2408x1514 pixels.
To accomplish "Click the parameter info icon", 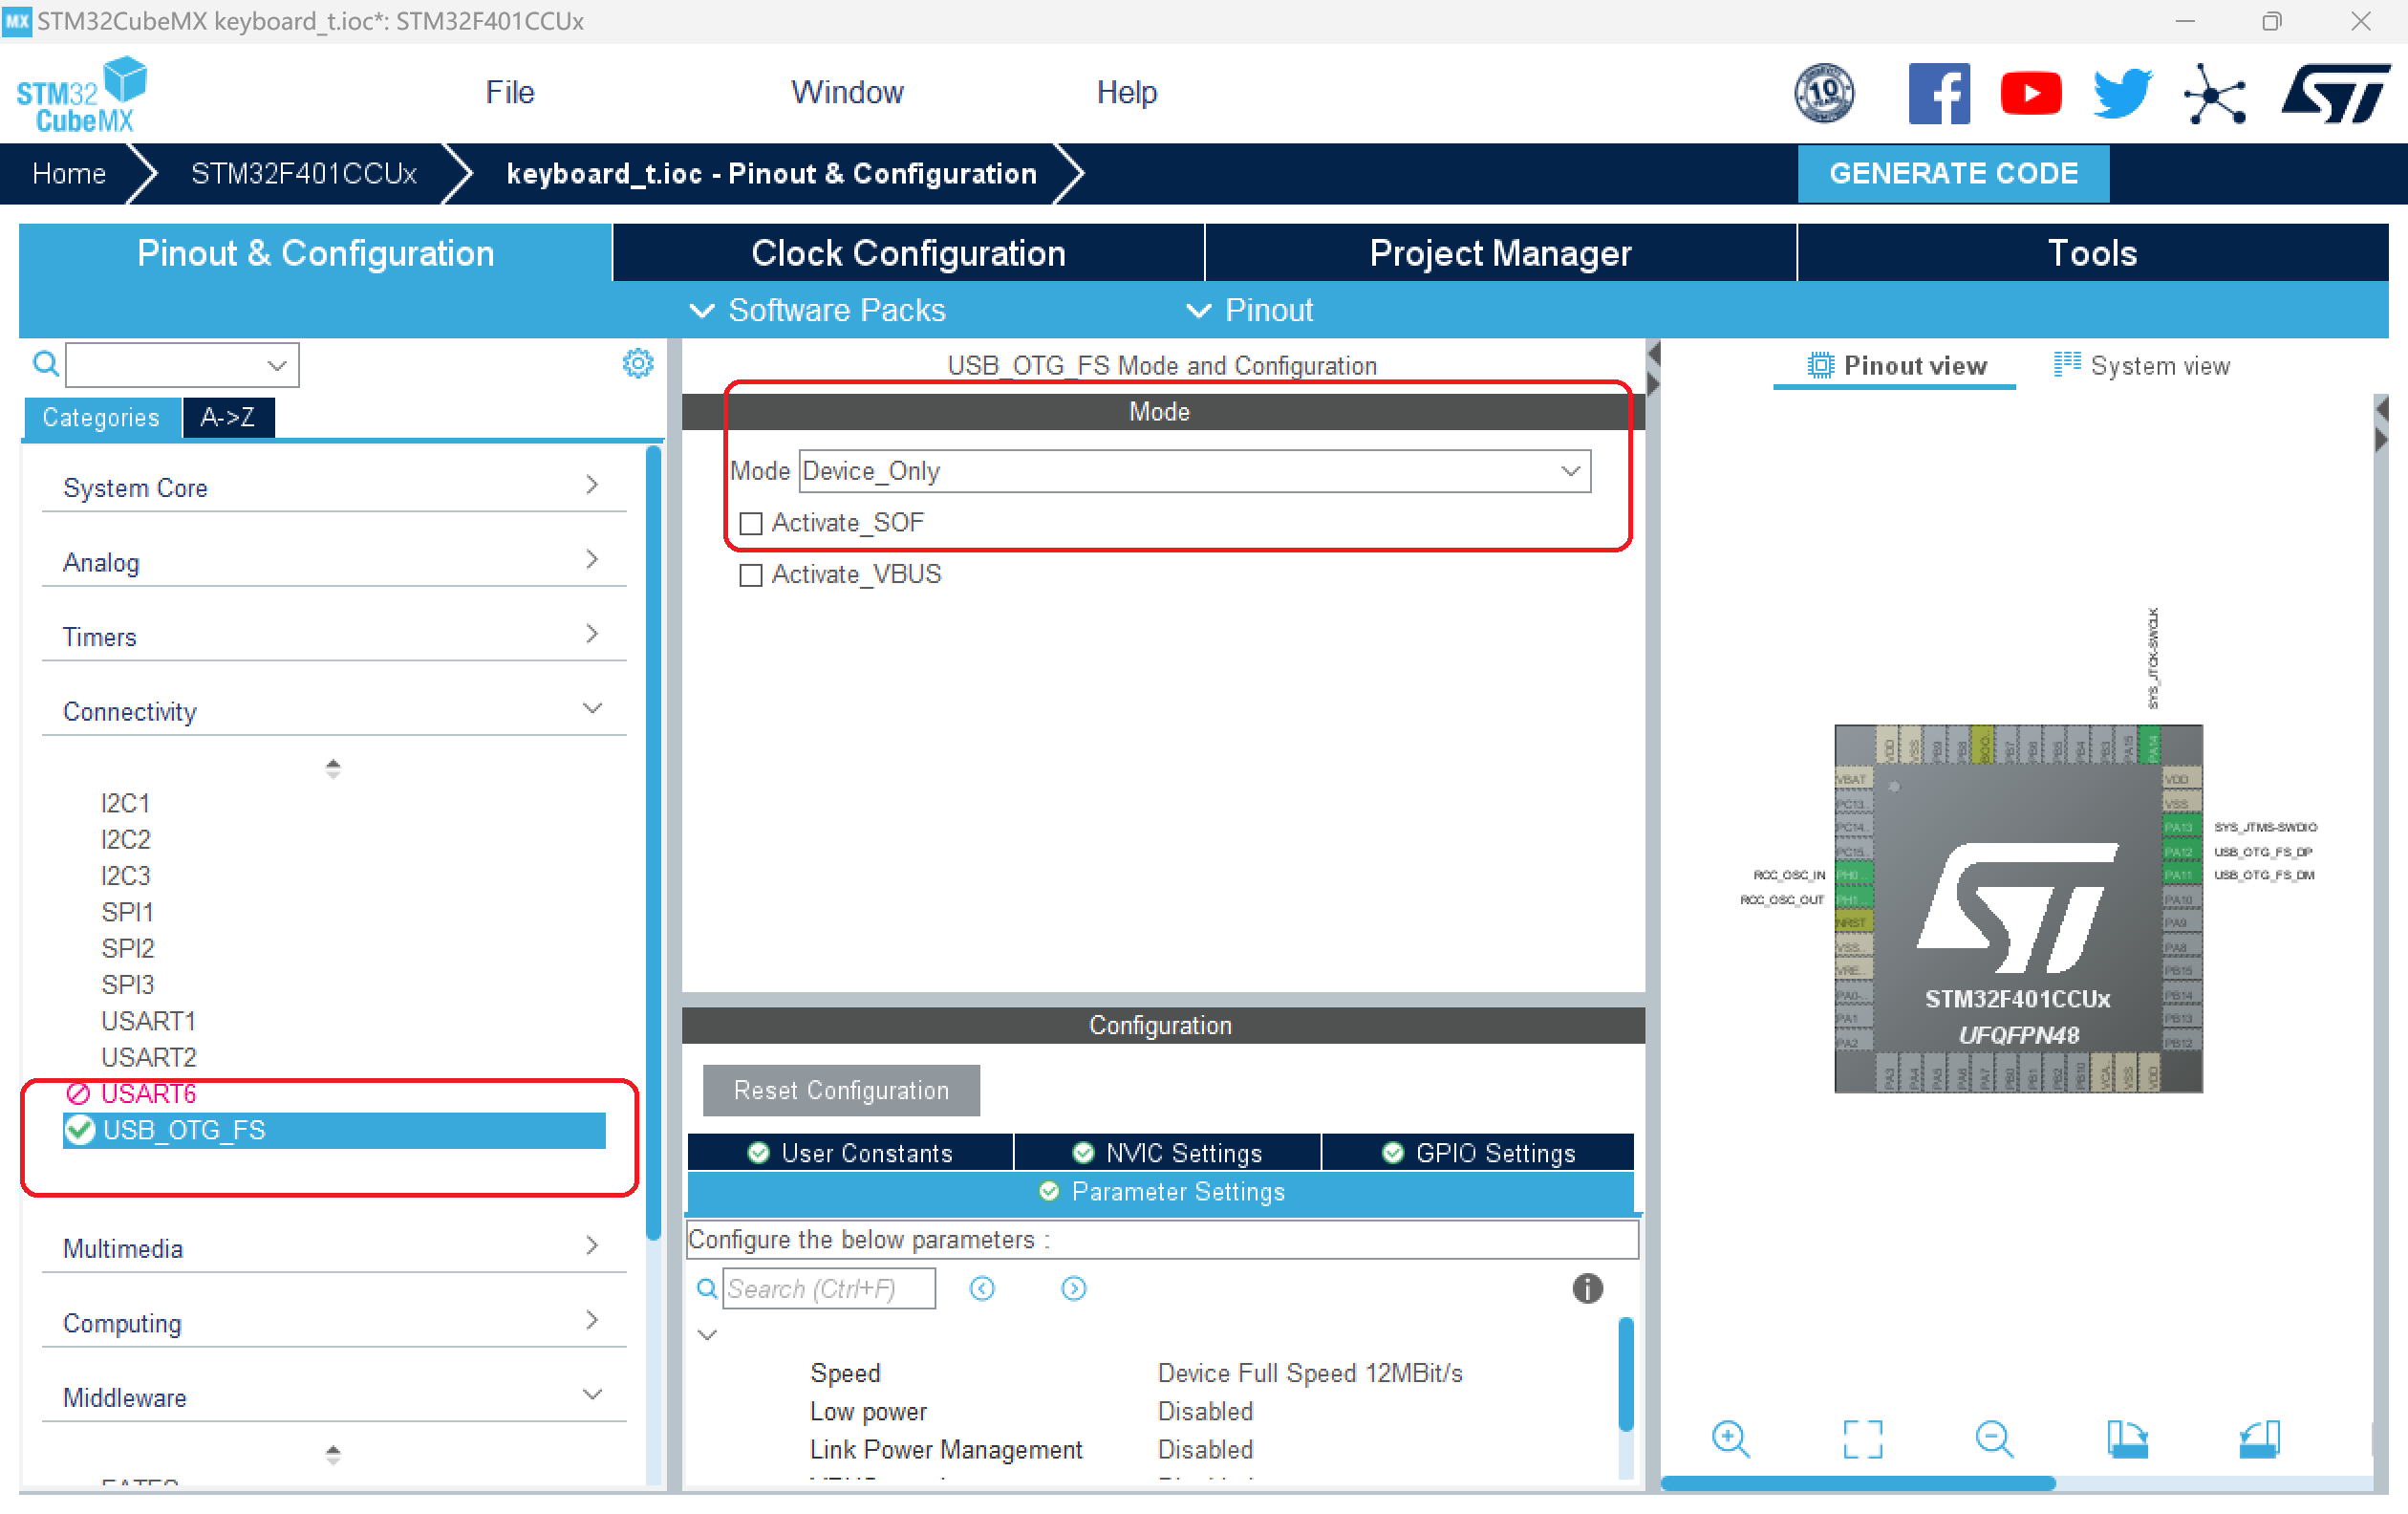I will (x=1587, y=1288).
